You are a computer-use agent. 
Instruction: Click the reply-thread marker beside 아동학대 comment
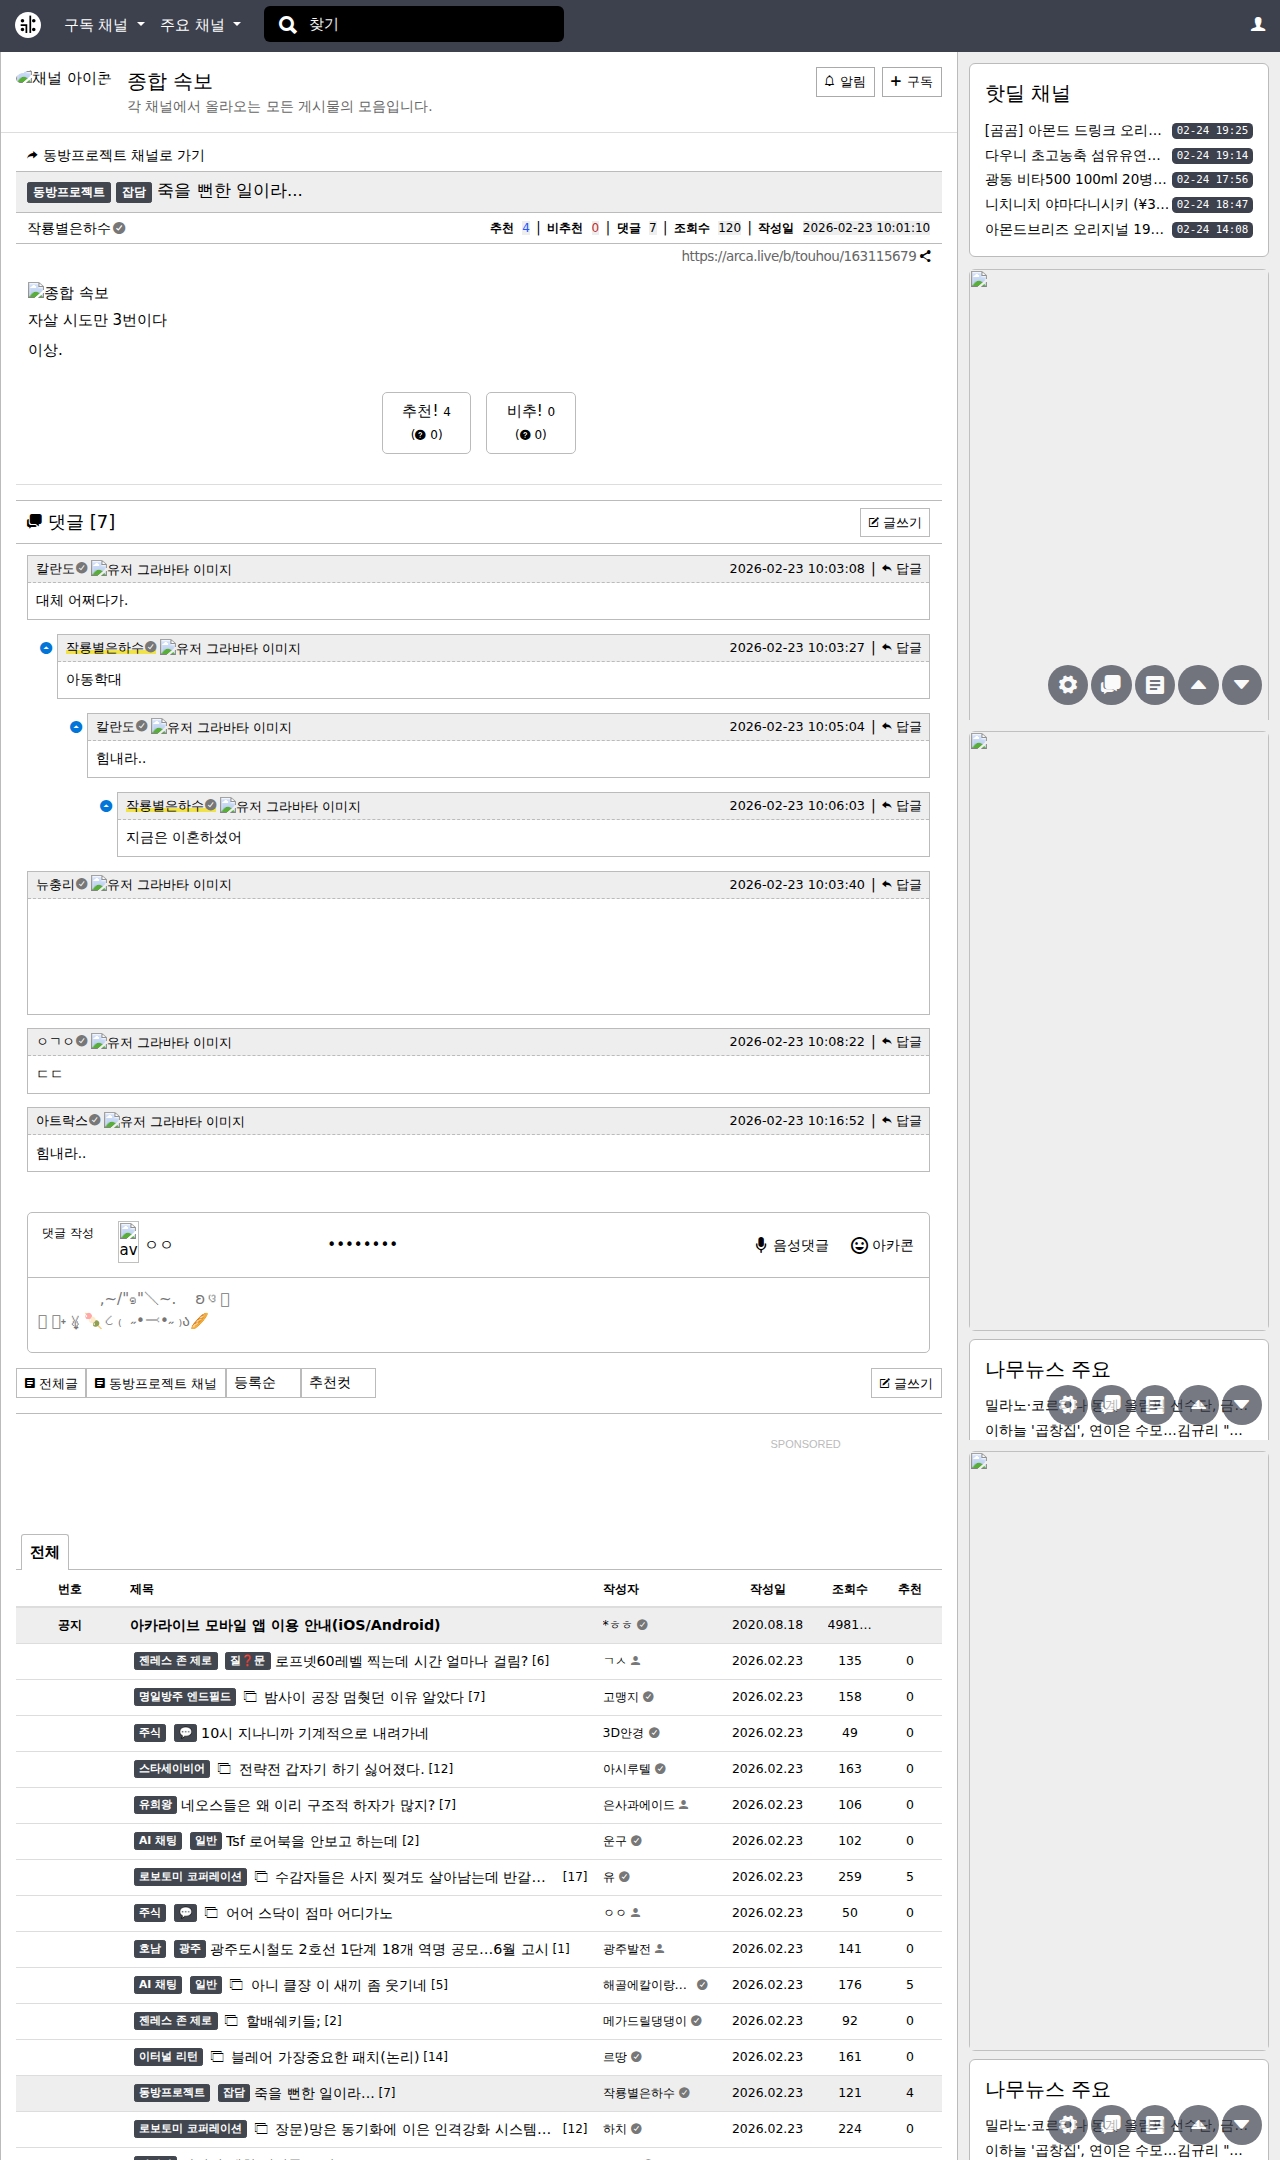pos(46,648)
